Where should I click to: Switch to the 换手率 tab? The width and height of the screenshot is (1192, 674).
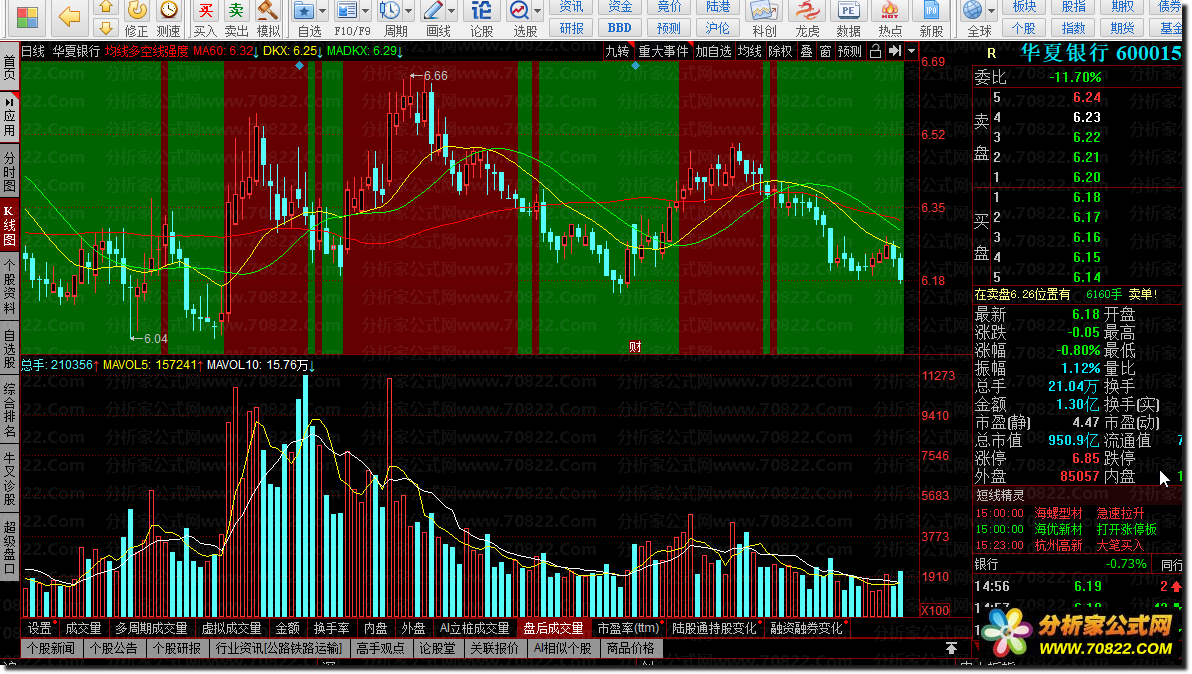[x=331, y=628]
